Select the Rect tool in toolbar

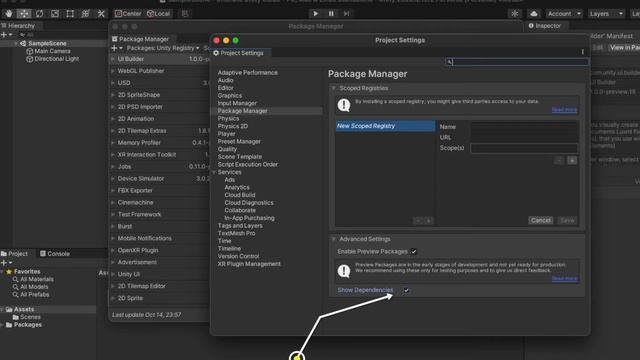70,13
